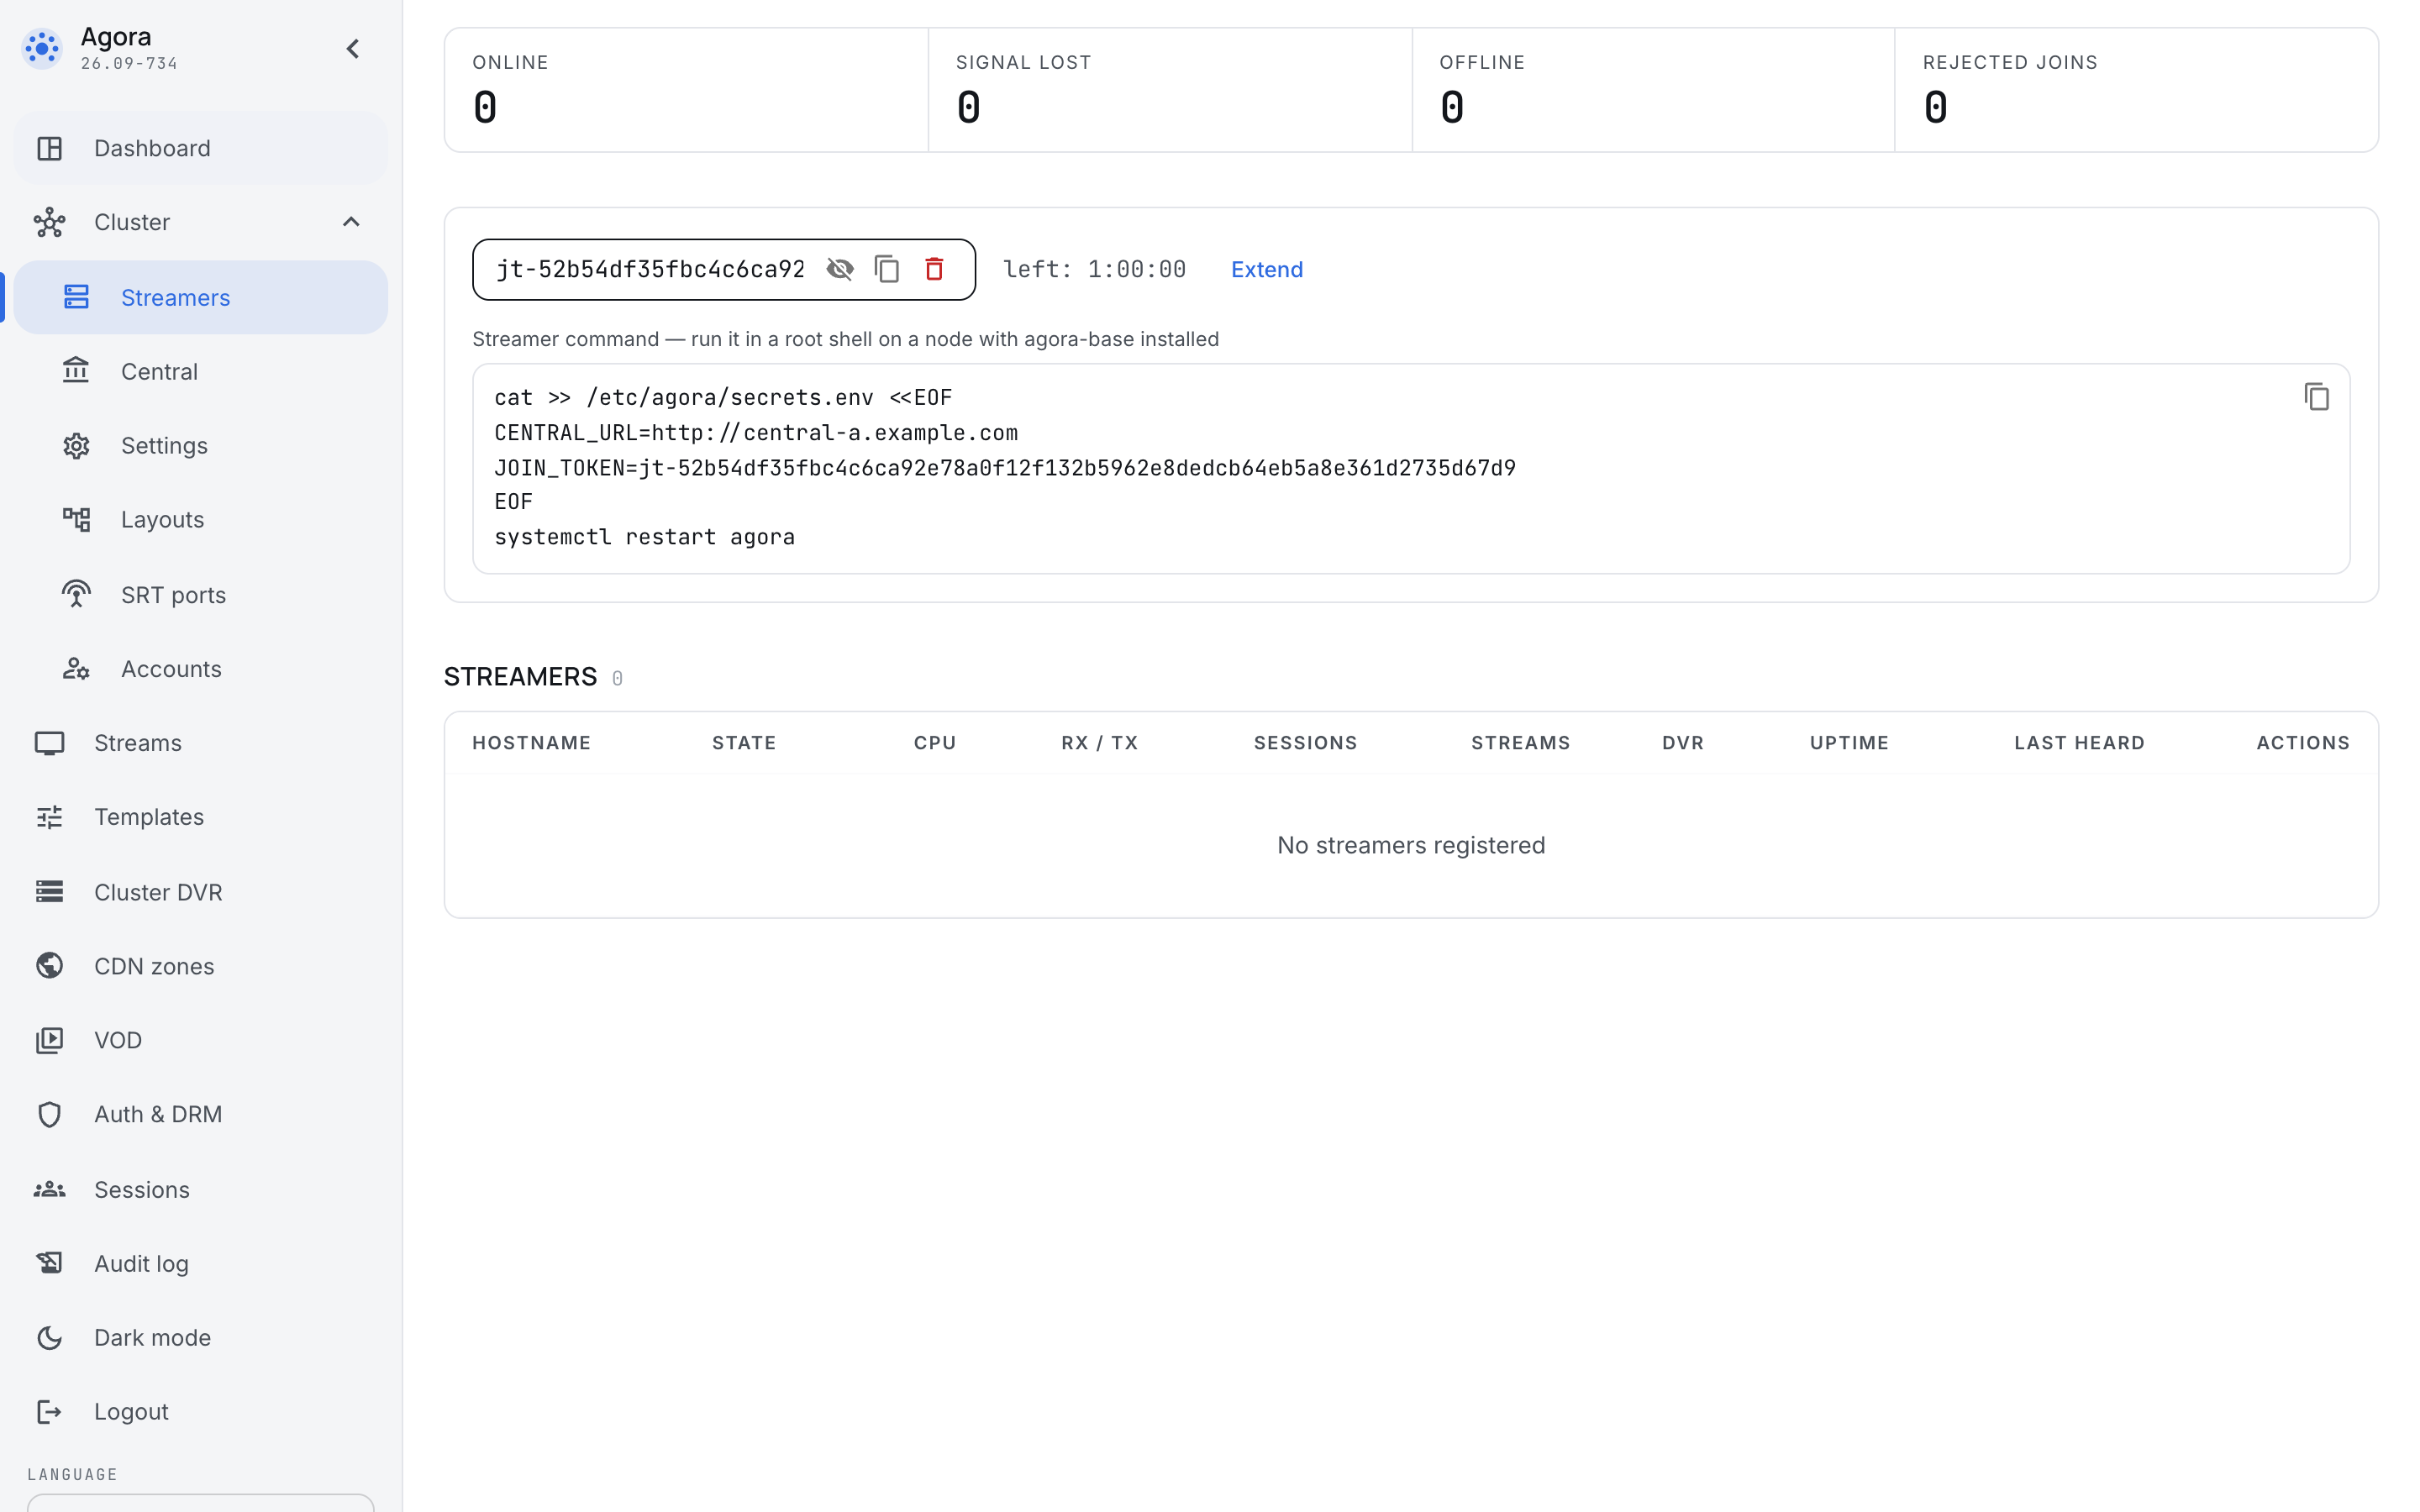Toggle the join token visibility eye icon
Viewport: 2420px width, 1512px height.
point(840,269)
